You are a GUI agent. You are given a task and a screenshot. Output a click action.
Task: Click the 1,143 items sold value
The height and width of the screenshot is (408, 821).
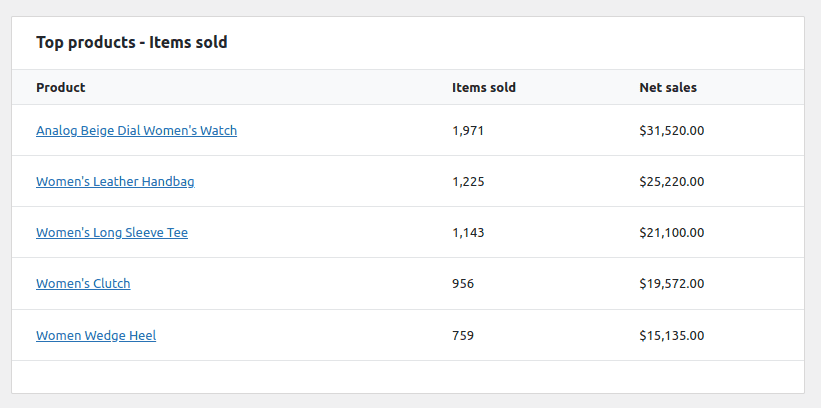468,233
